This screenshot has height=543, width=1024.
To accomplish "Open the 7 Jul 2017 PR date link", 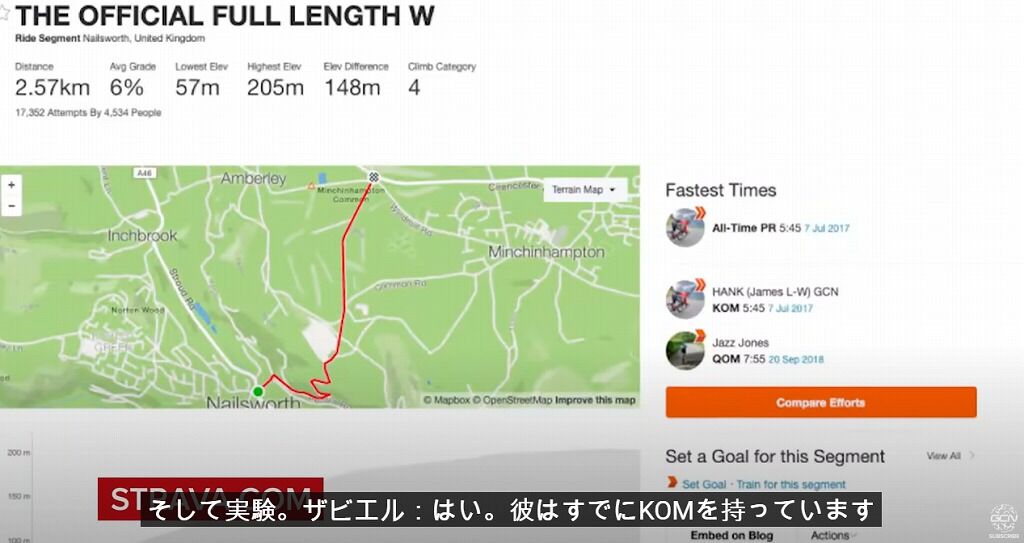I will click(x=827, y=228).
